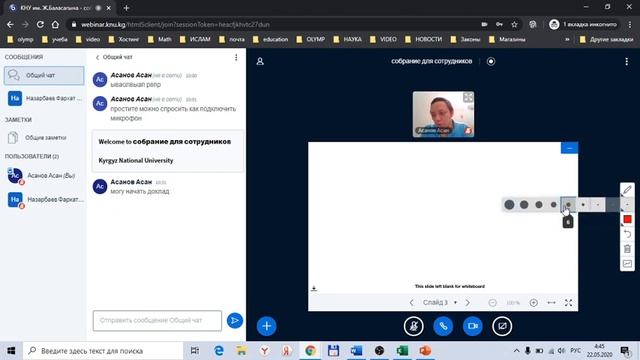Viewport: 640px width, 360px height.
Task: Open the red drawing color picker
Action: pyautogui.click(x=627, y=220)
